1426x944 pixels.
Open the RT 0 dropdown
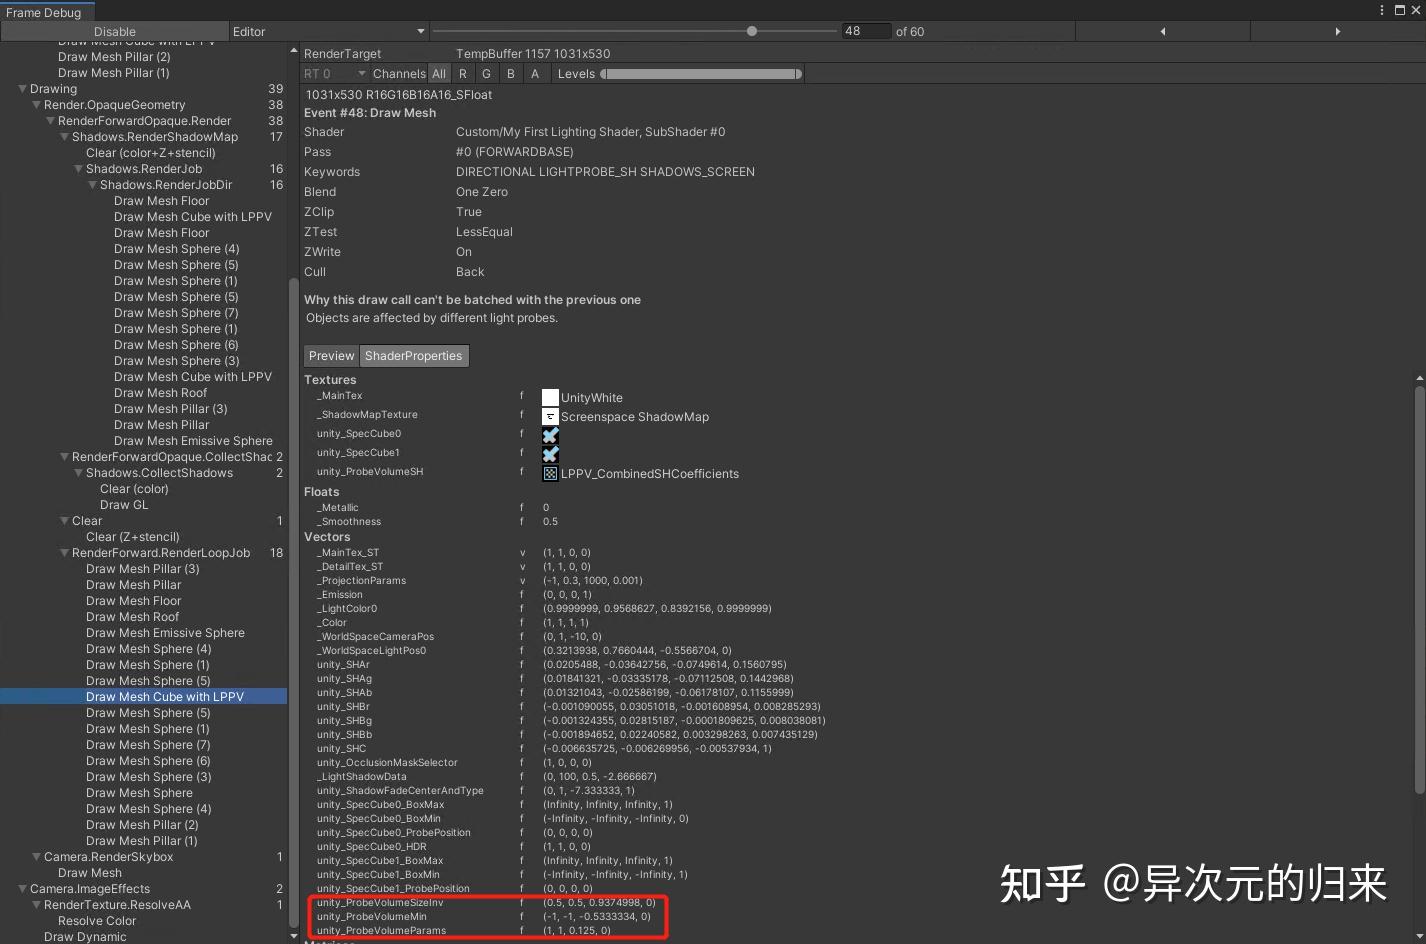(x=333, y=73)
